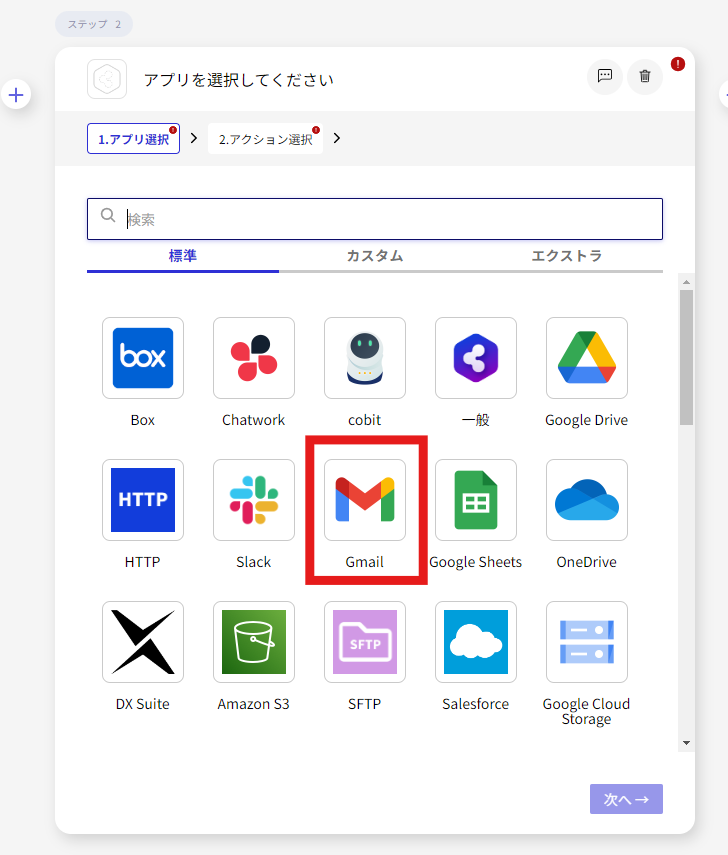Click the app list scrollbar thumb
The width and height of the screenshot is (728, 855).
click(687, 358)
